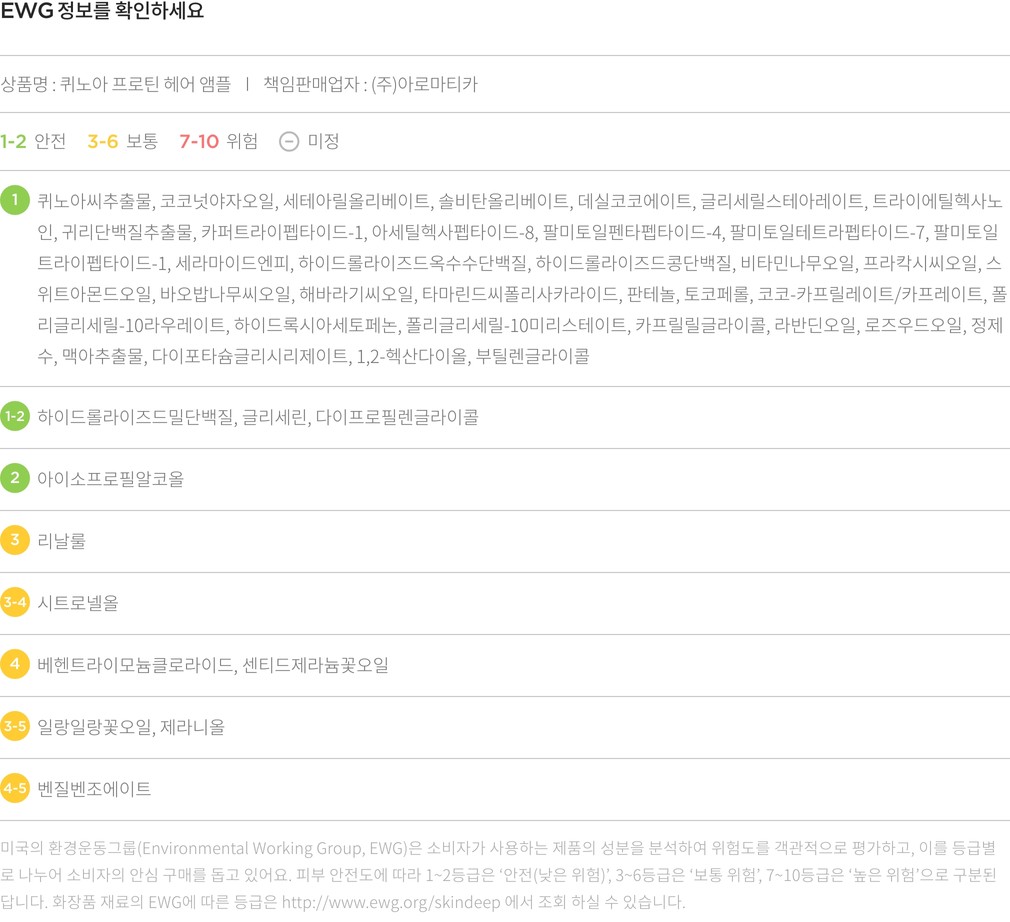Click seller name (주)아로마티카
The height and width of the screenshot is (922, 1010).
coord(424,84)
